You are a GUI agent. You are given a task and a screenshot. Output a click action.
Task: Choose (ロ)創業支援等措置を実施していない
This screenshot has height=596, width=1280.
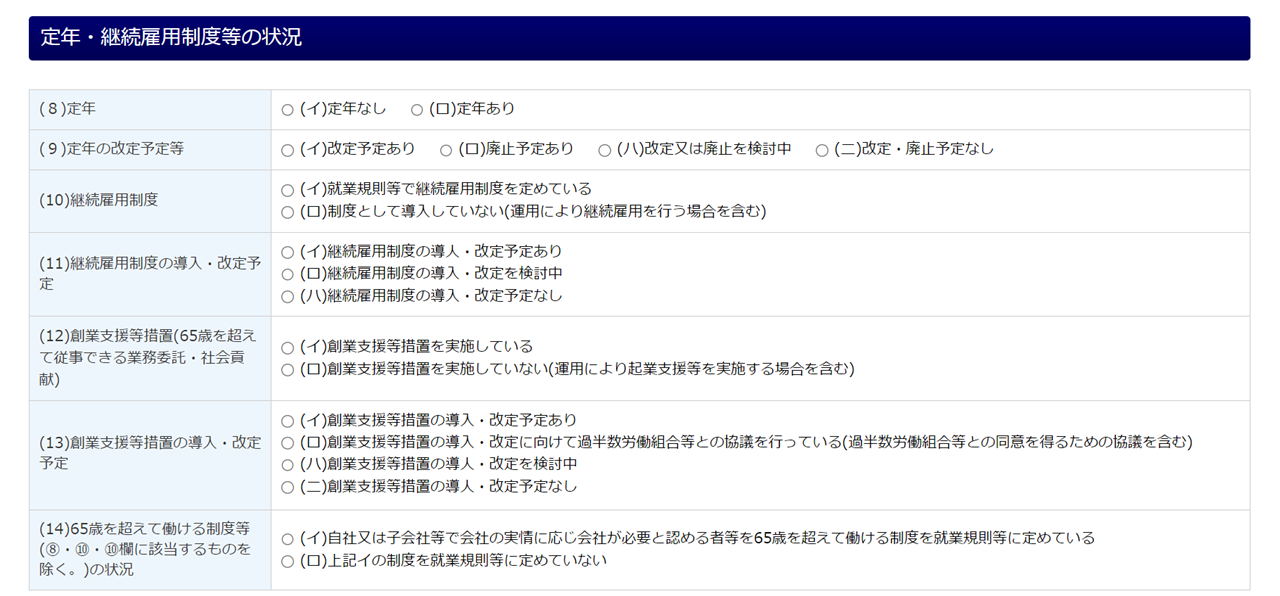click(288, 370)
